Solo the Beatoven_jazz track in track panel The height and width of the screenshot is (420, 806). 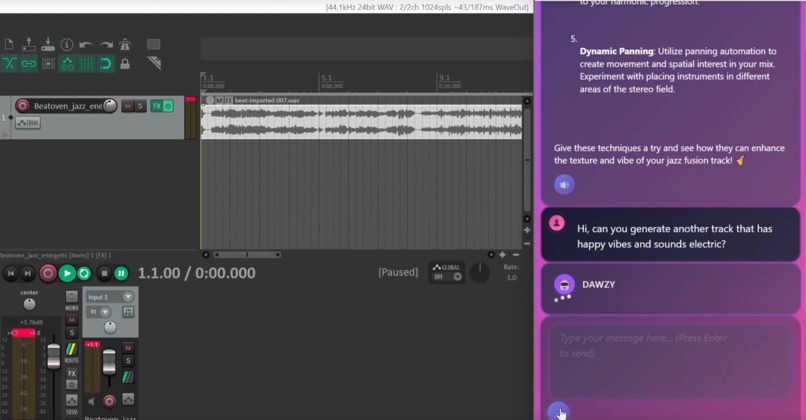[140, 106]
